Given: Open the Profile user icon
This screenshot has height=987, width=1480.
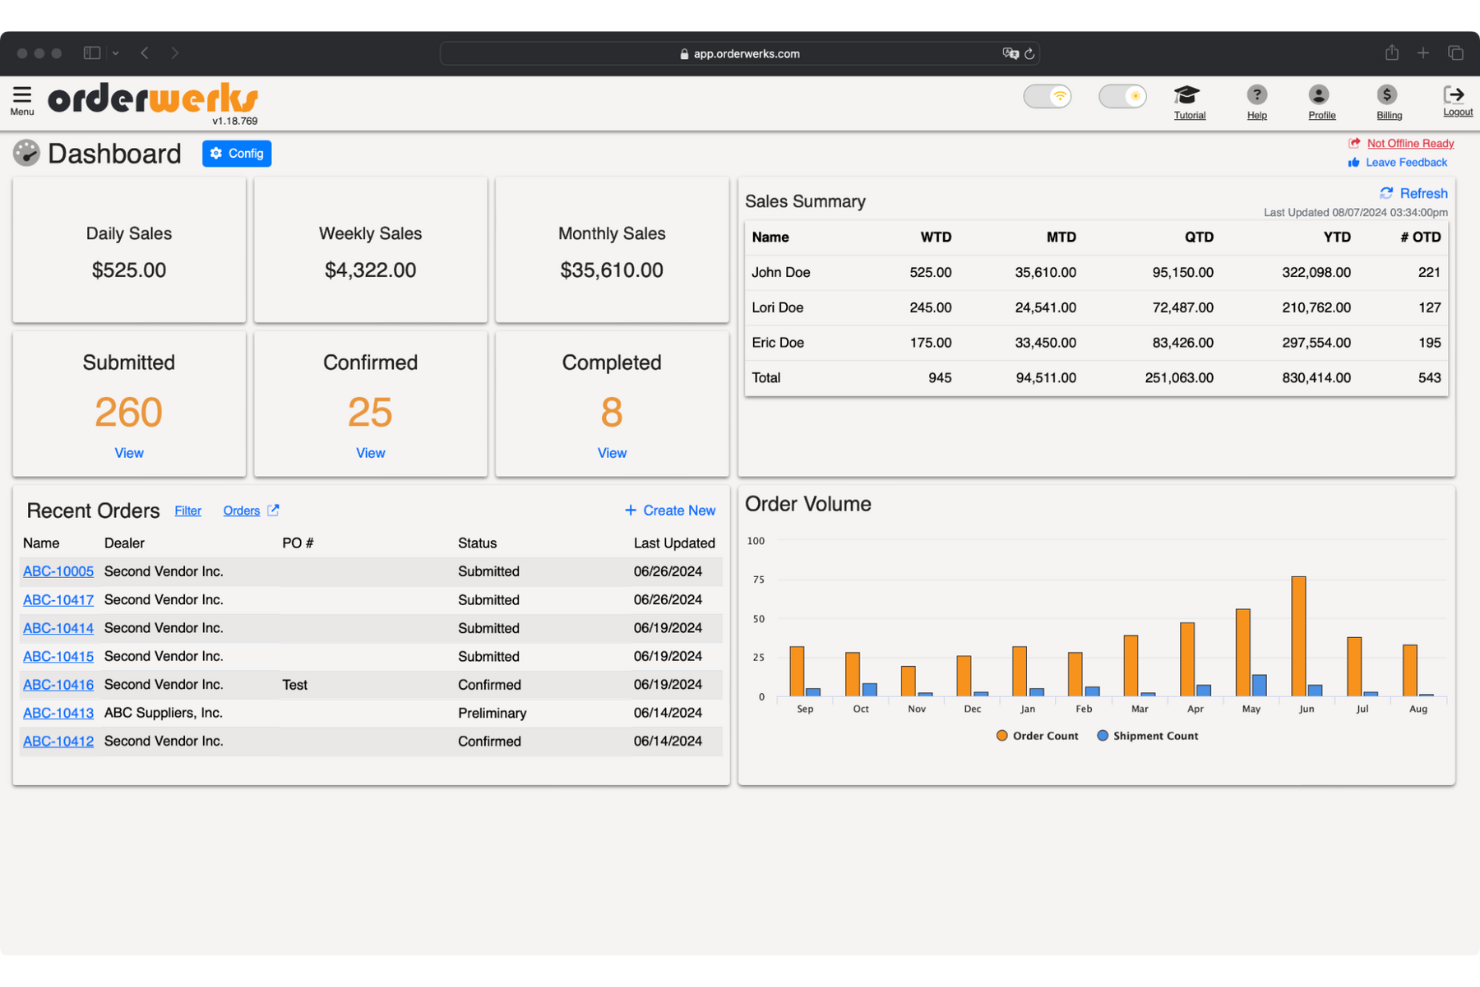Looking at the screenshot, I should [x=1319, y=95].
